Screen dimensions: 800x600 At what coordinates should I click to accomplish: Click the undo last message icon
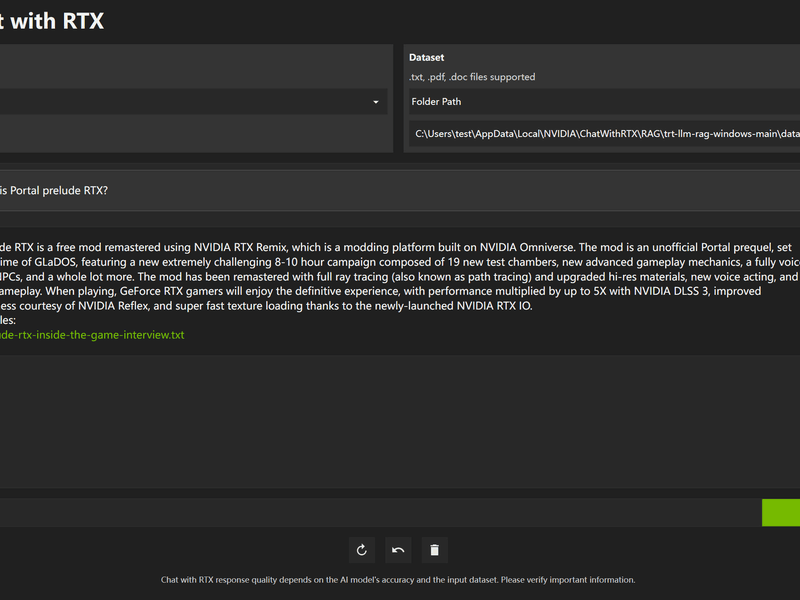(x=398, y=550)
